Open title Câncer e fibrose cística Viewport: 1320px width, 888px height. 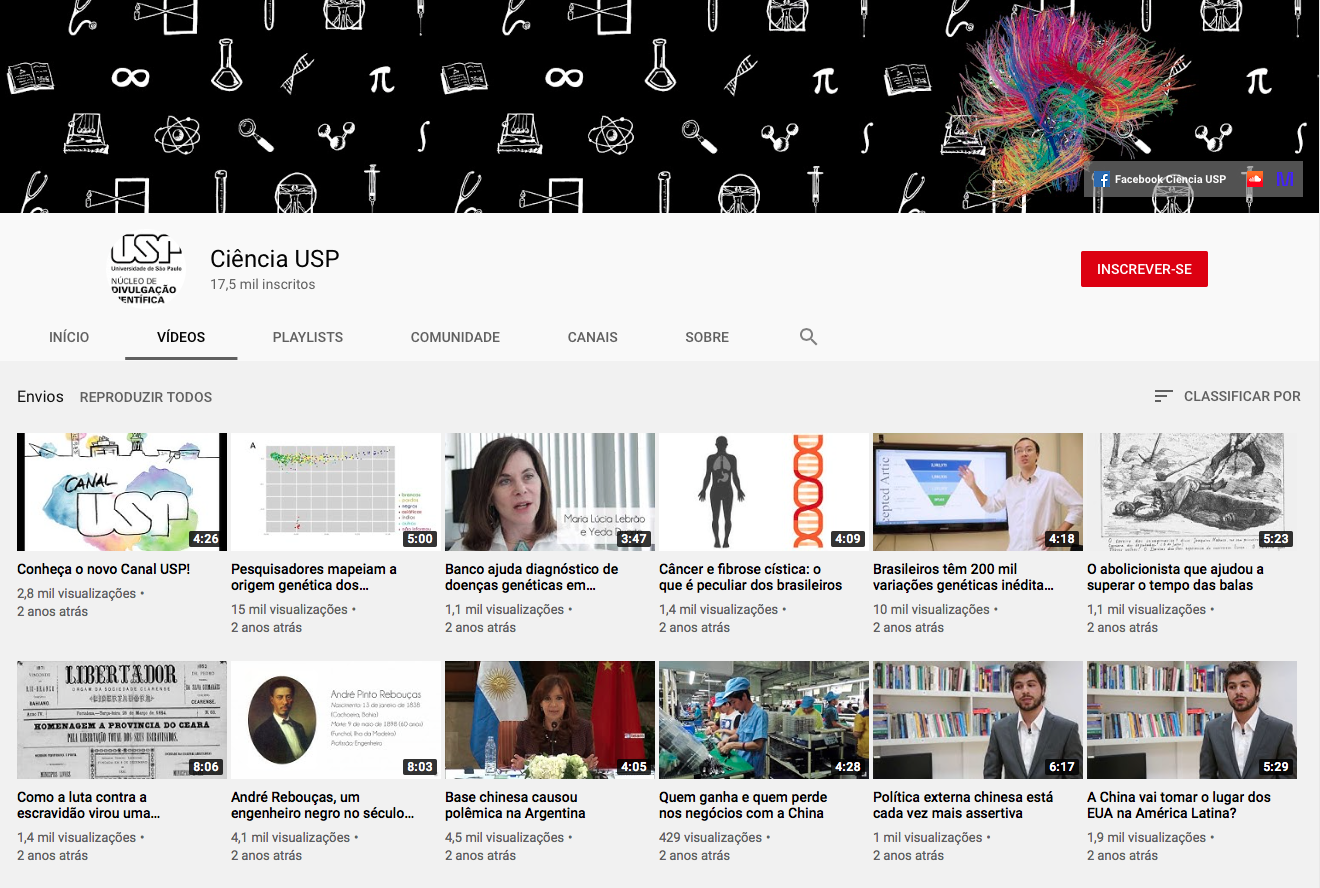tap(751, 577)
